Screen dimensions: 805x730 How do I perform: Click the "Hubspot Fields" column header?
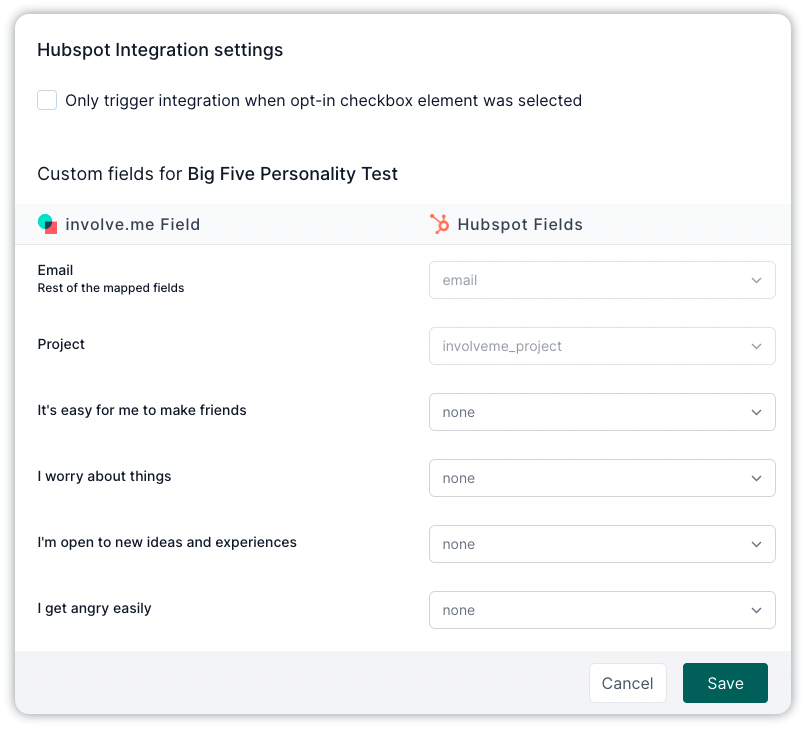[x=520, y=224]
